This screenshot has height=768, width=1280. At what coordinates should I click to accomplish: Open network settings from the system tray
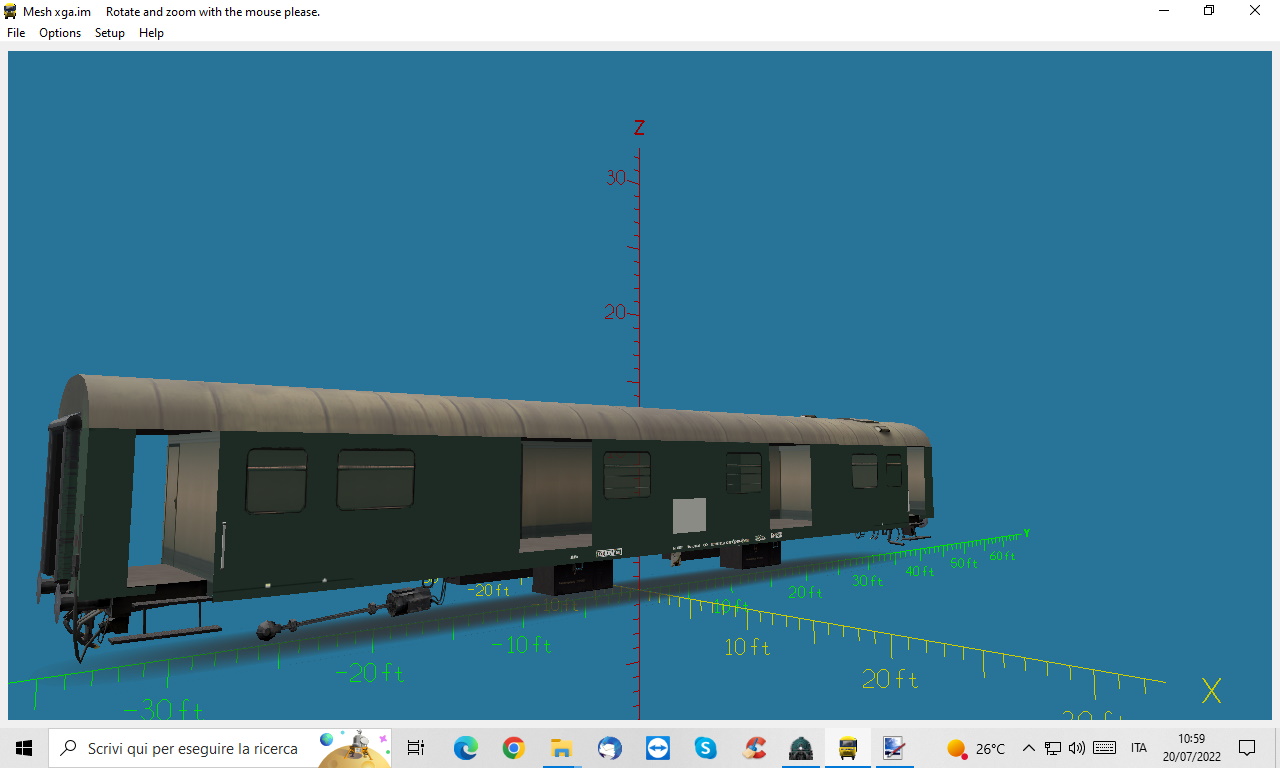[1053, 748]
